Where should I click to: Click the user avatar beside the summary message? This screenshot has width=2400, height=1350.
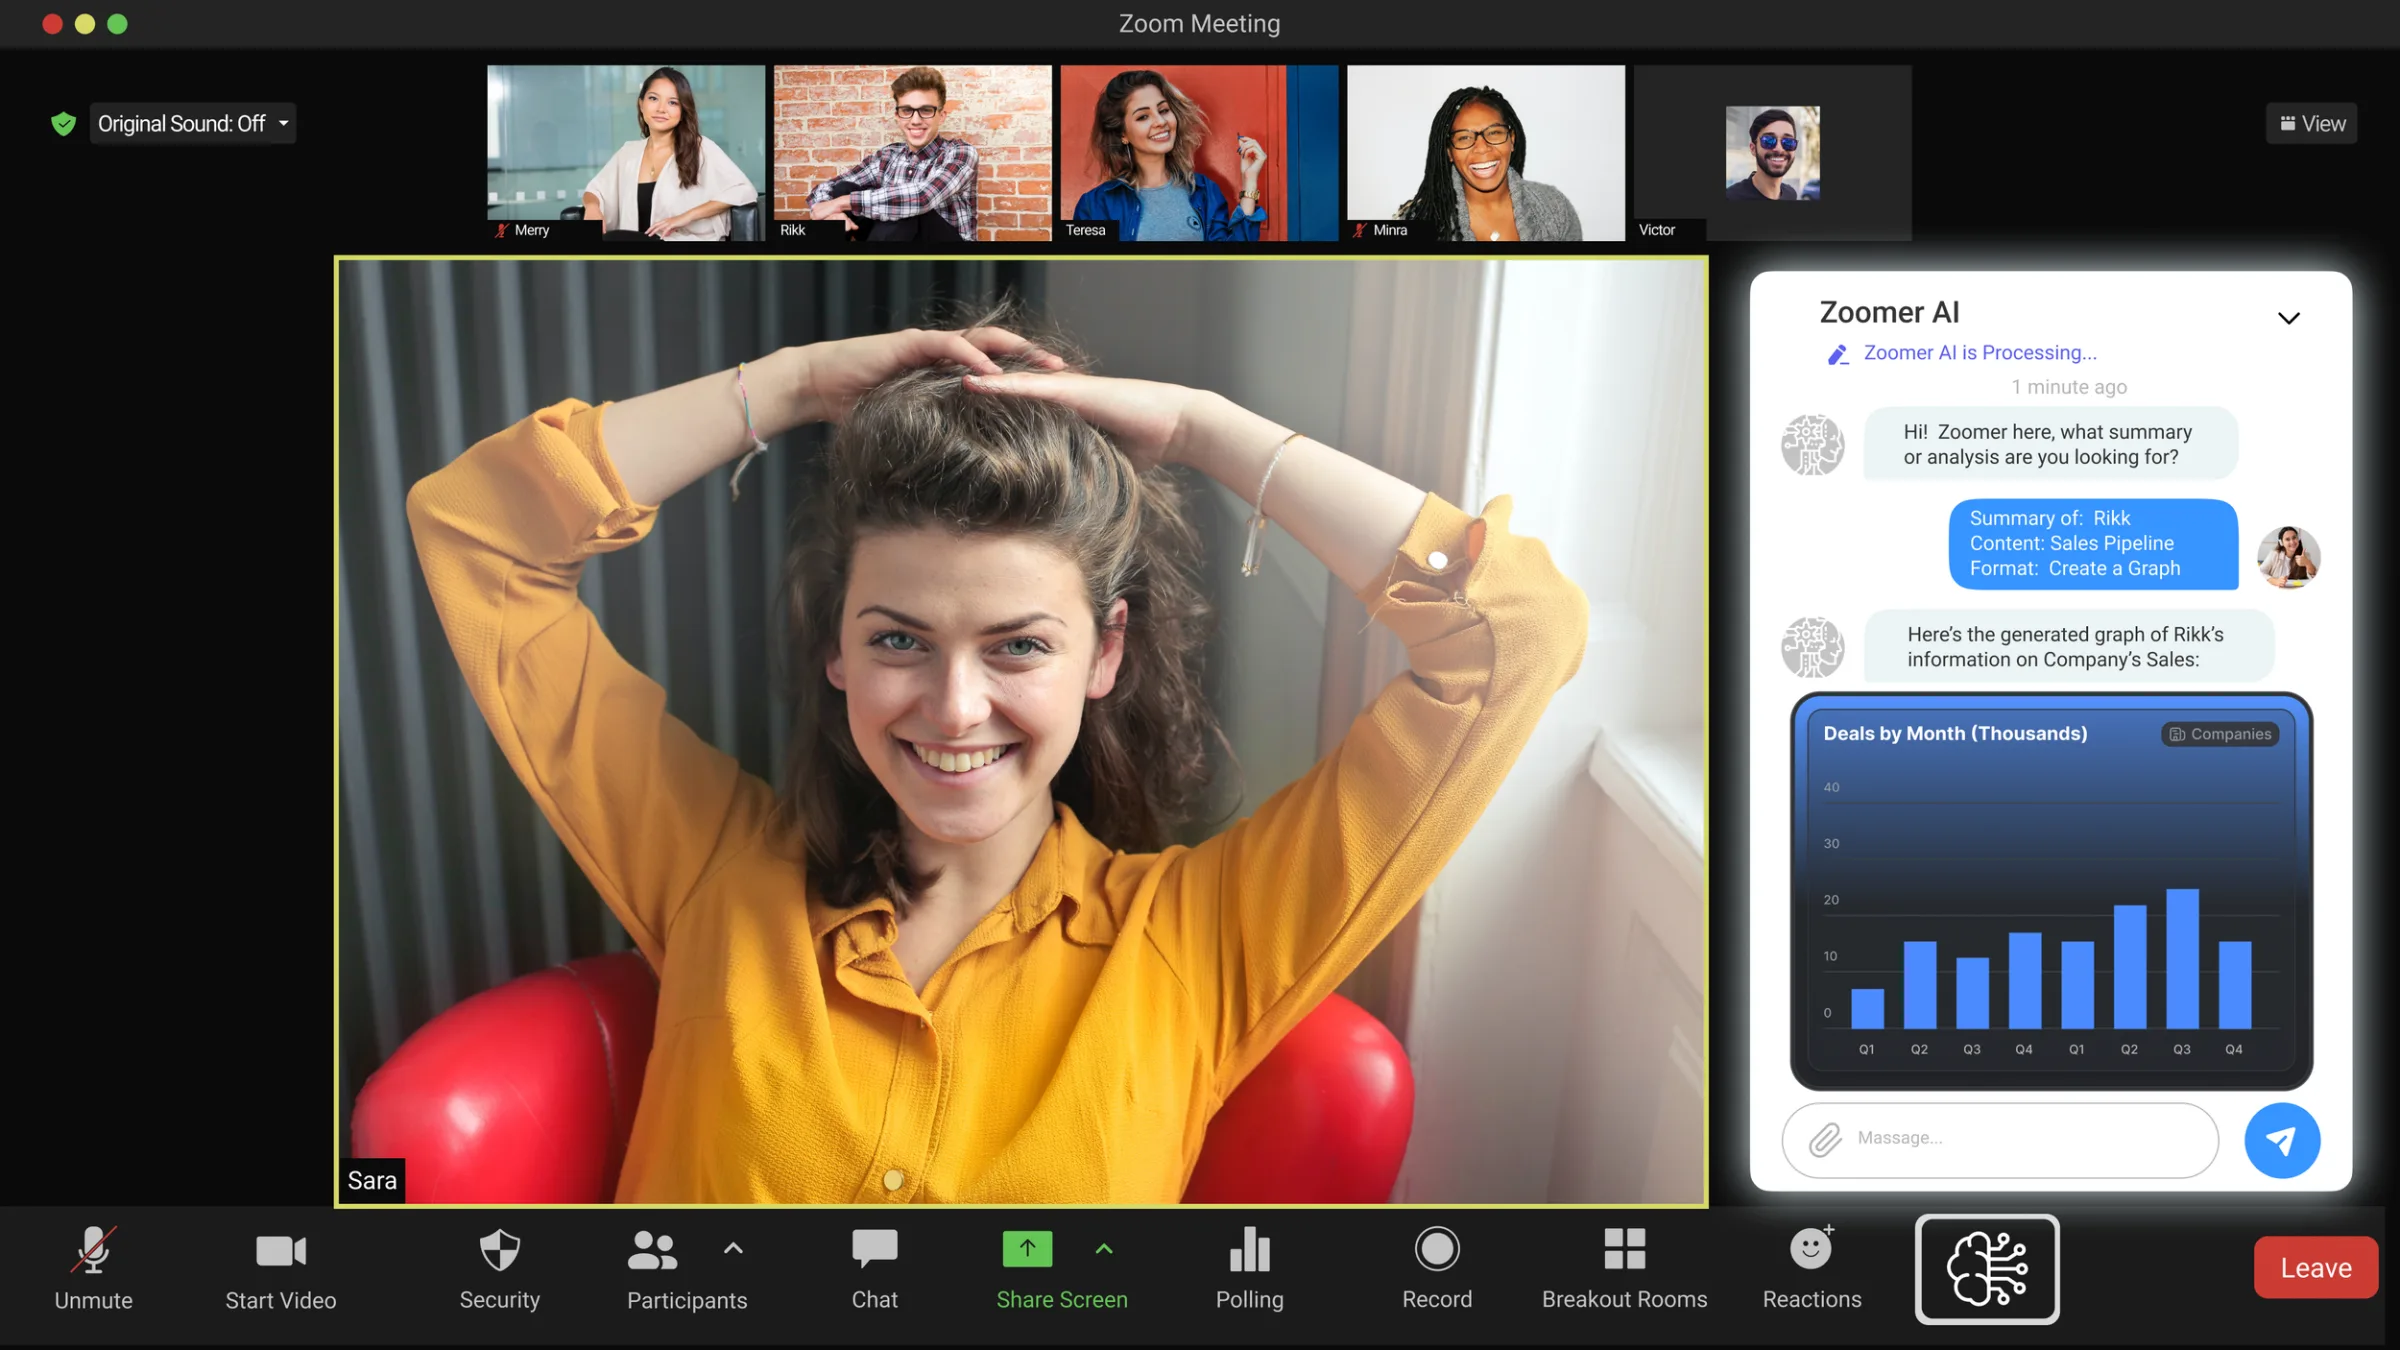coord(2288,556)
